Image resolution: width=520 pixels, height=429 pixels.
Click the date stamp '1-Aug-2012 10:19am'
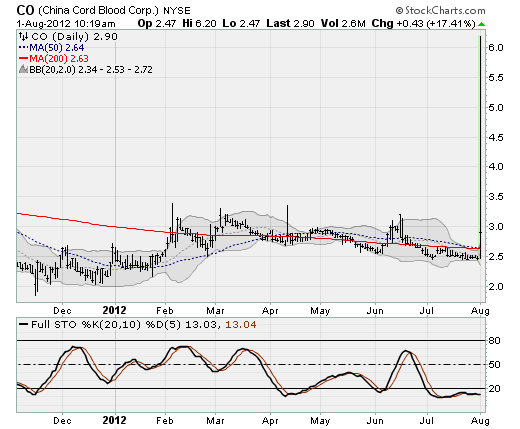(x=66, y=24)
